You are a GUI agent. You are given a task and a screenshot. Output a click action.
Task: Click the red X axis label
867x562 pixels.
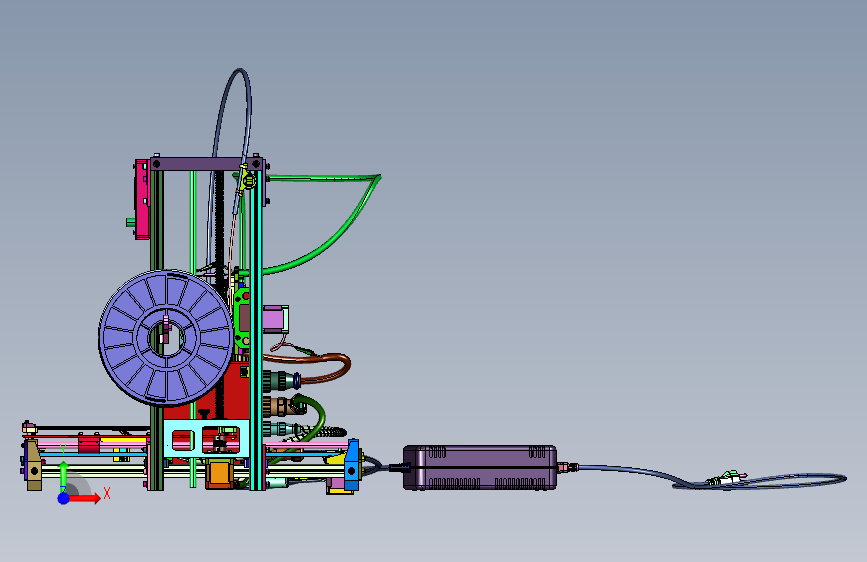[107, 493]
